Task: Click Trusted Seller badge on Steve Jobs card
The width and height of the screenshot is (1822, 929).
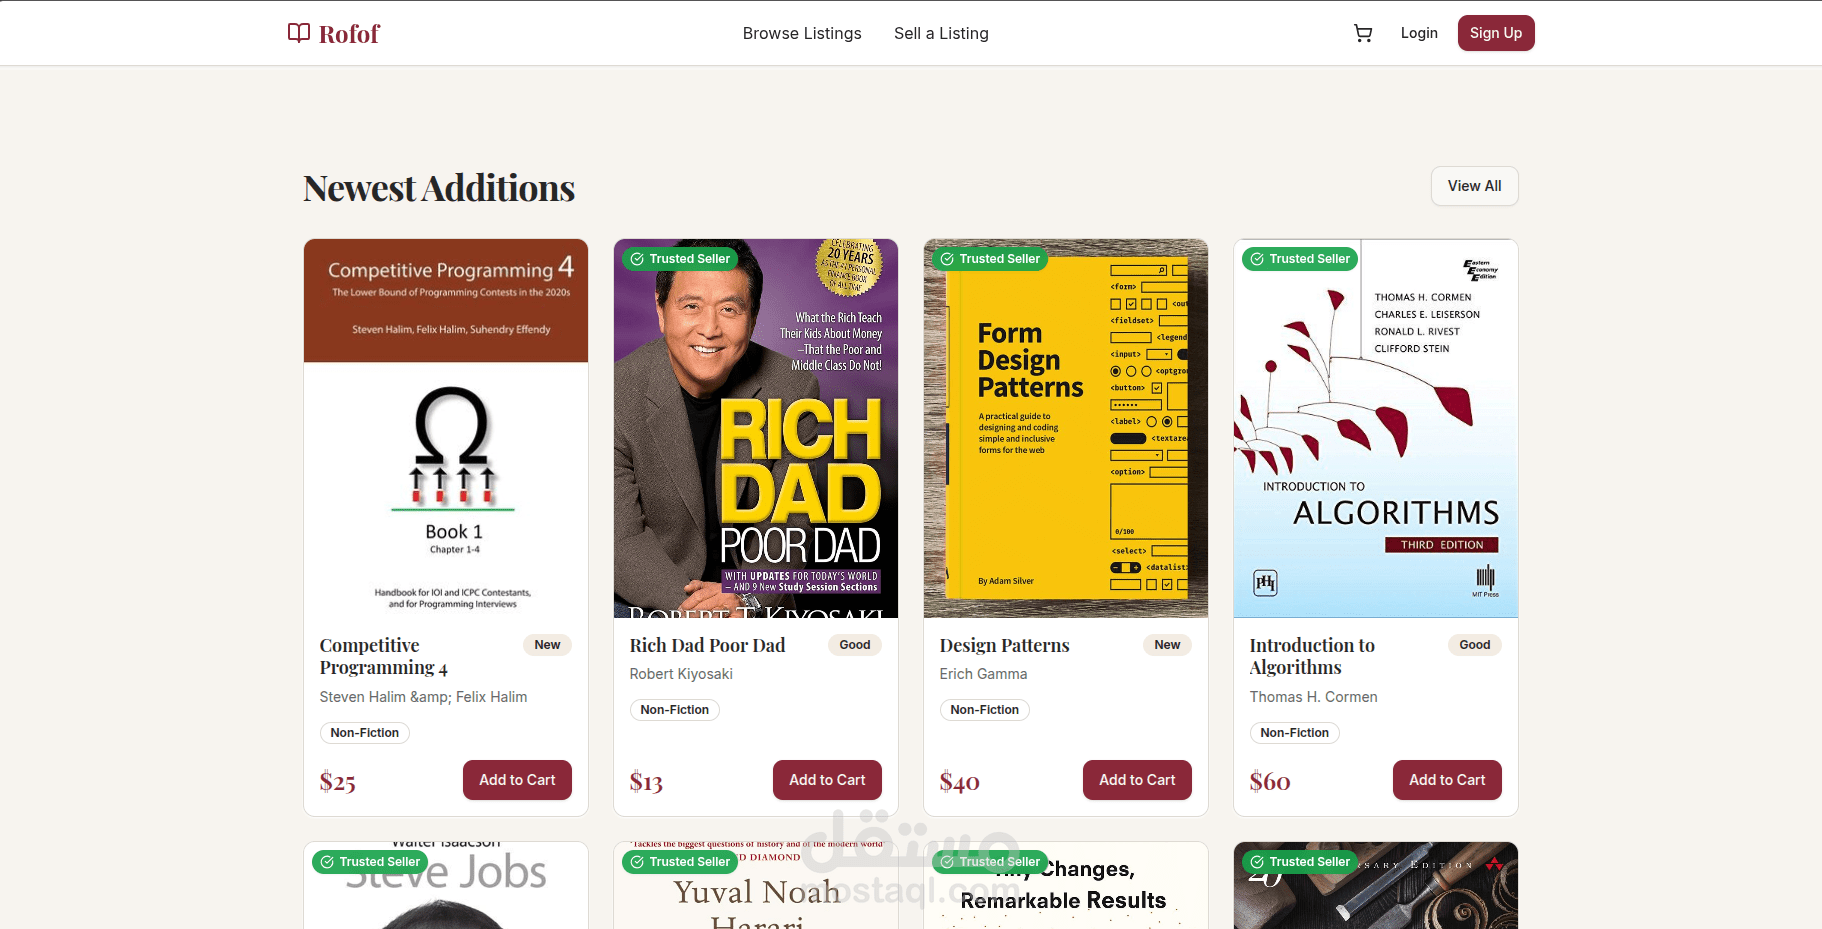Action: click(370, 862)
